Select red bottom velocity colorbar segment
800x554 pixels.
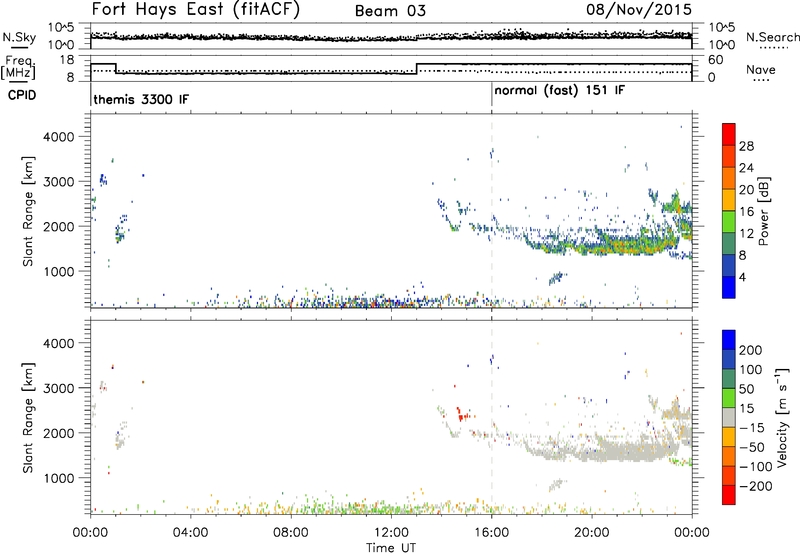tap(729, 495)
